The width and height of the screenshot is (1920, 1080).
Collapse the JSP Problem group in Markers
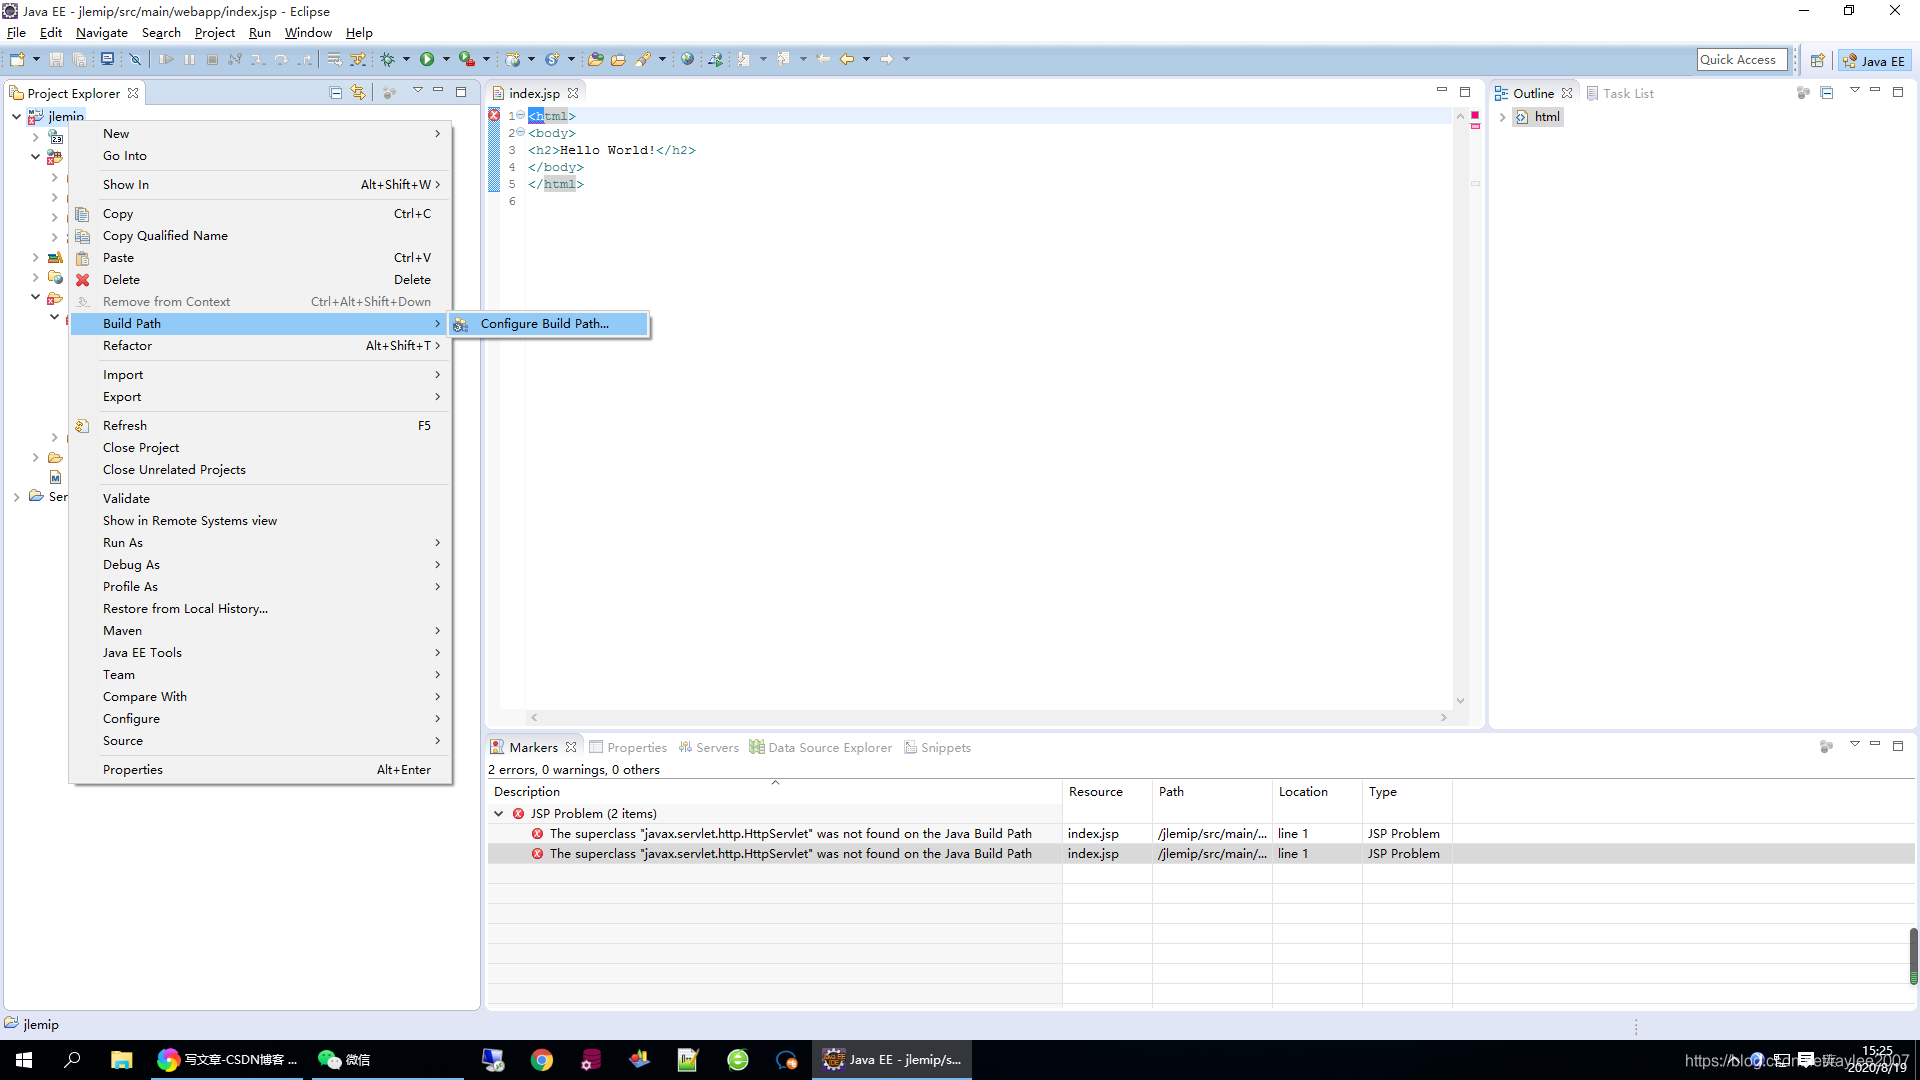click(499, 814)
